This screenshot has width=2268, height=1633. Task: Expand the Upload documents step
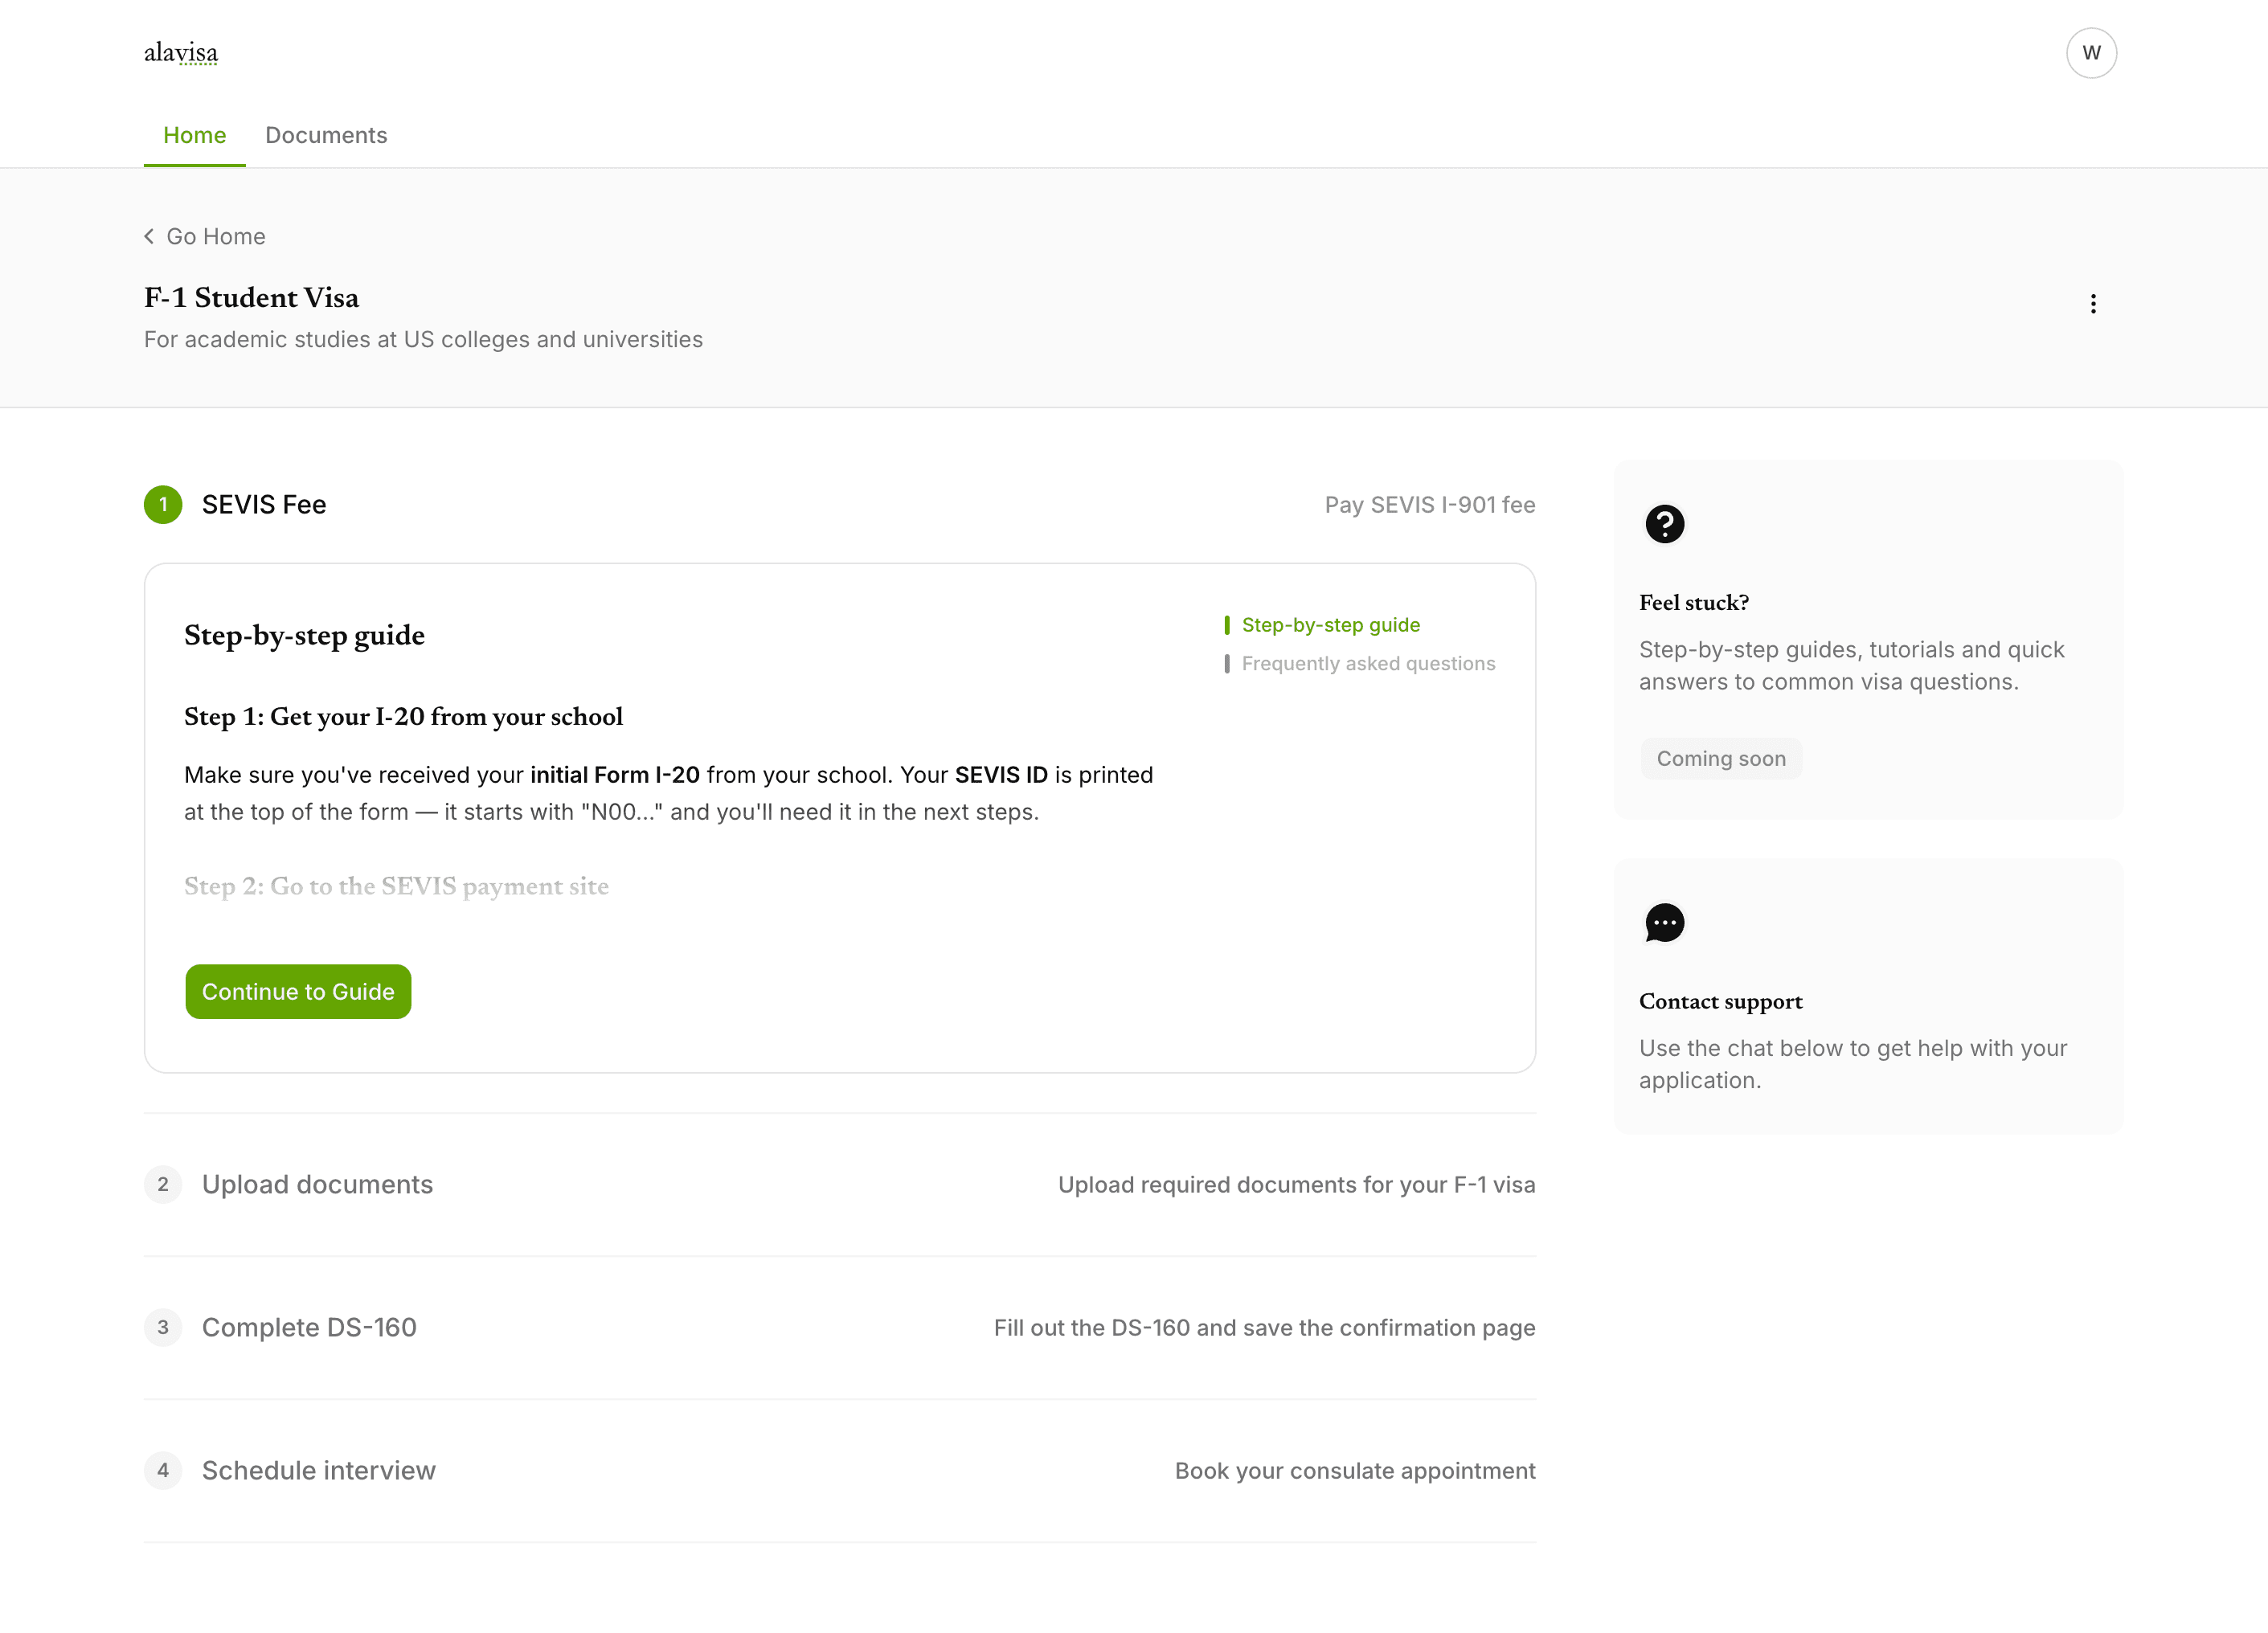[317, 1184]
